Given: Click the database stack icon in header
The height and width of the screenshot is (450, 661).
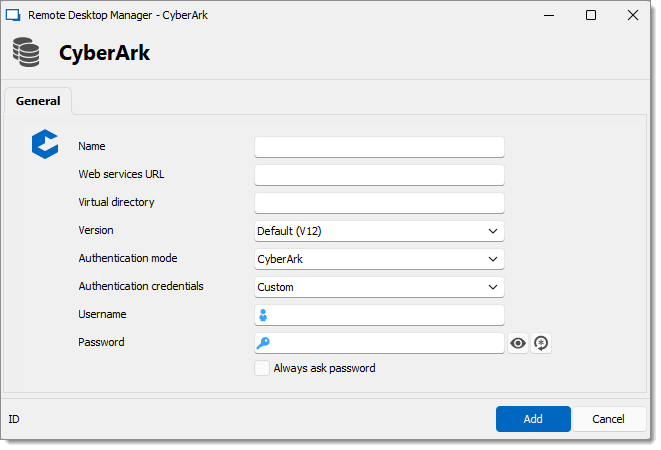Looking at the screenshot, I should tap(26, 52).
